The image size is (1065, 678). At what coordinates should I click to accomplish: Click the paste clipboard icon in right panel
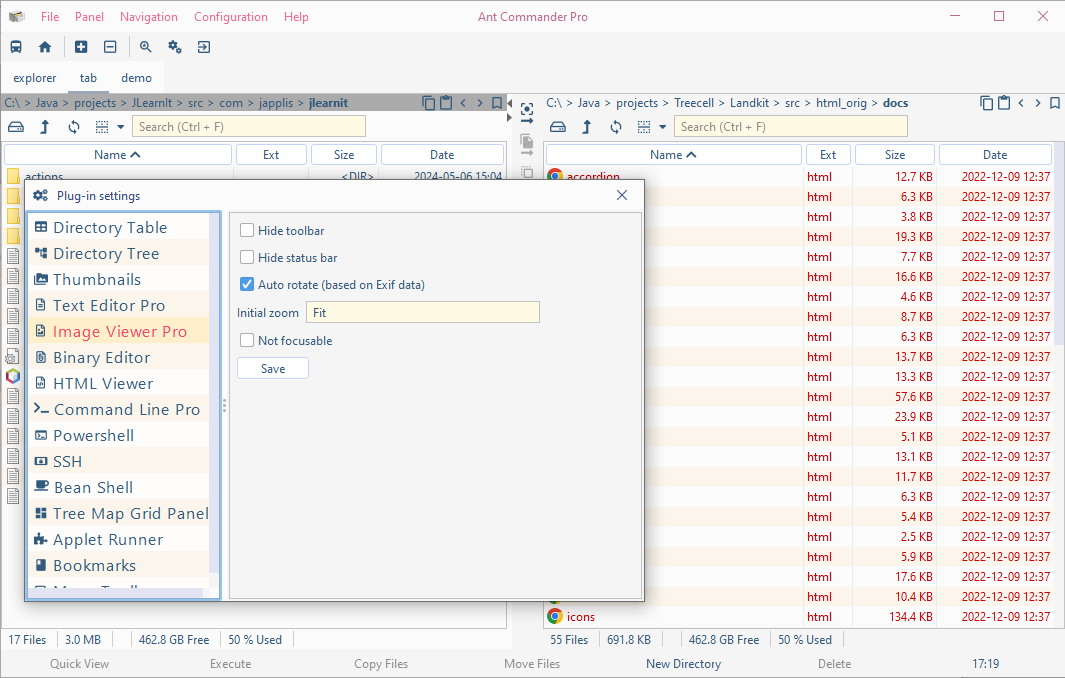point(1005,103)
